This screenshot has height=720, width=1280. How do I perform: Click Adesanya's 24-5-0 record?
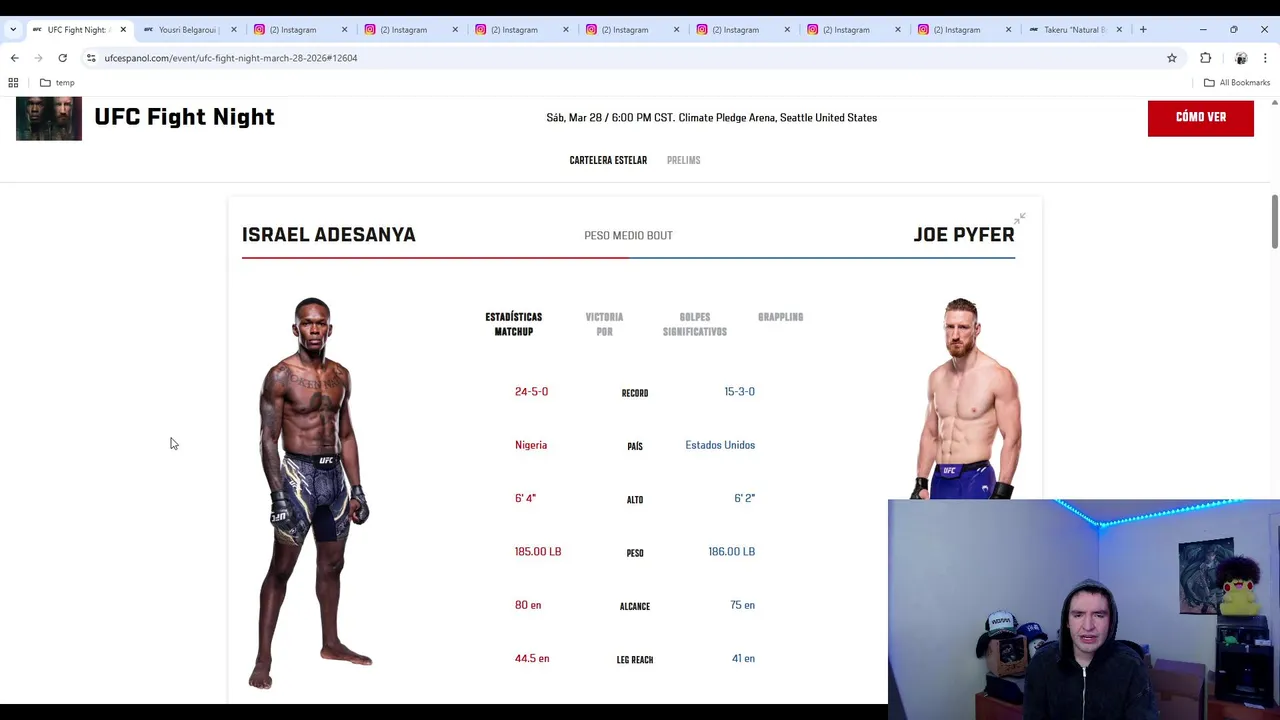(x=531, y=392)
